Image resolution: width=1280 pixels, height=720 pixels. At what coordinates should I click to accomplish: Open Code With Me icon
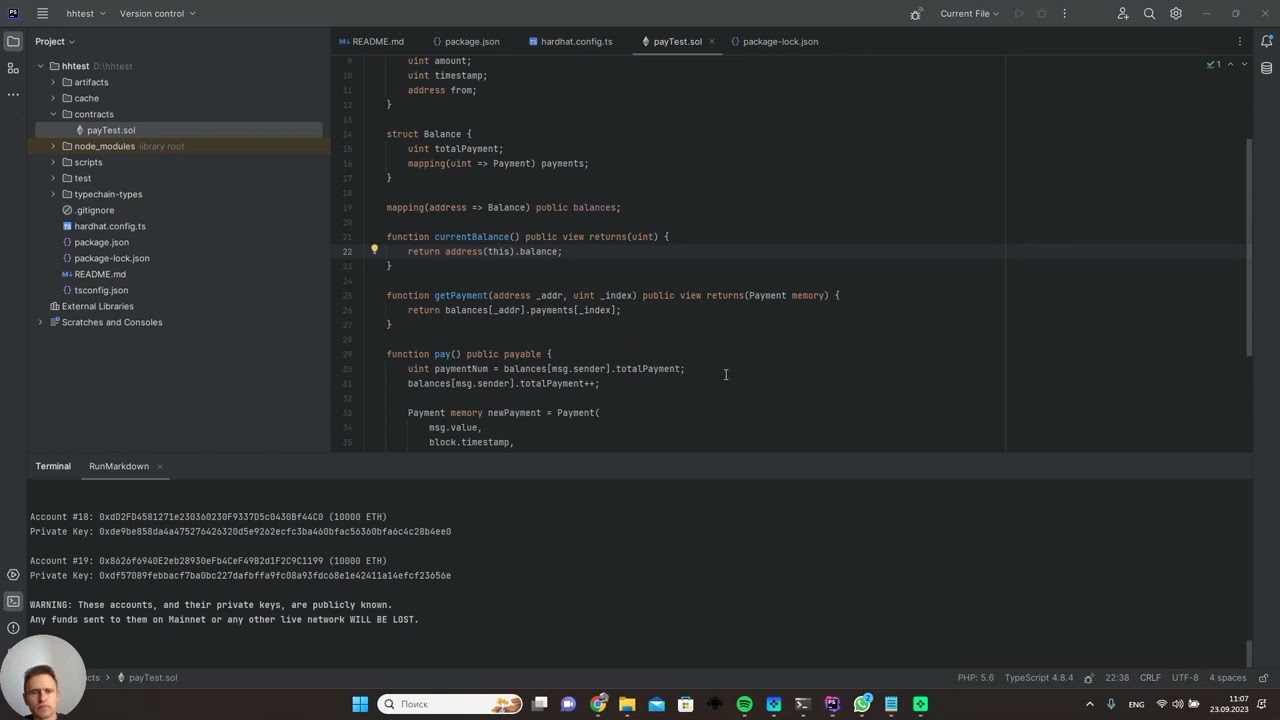(1123, 13)
